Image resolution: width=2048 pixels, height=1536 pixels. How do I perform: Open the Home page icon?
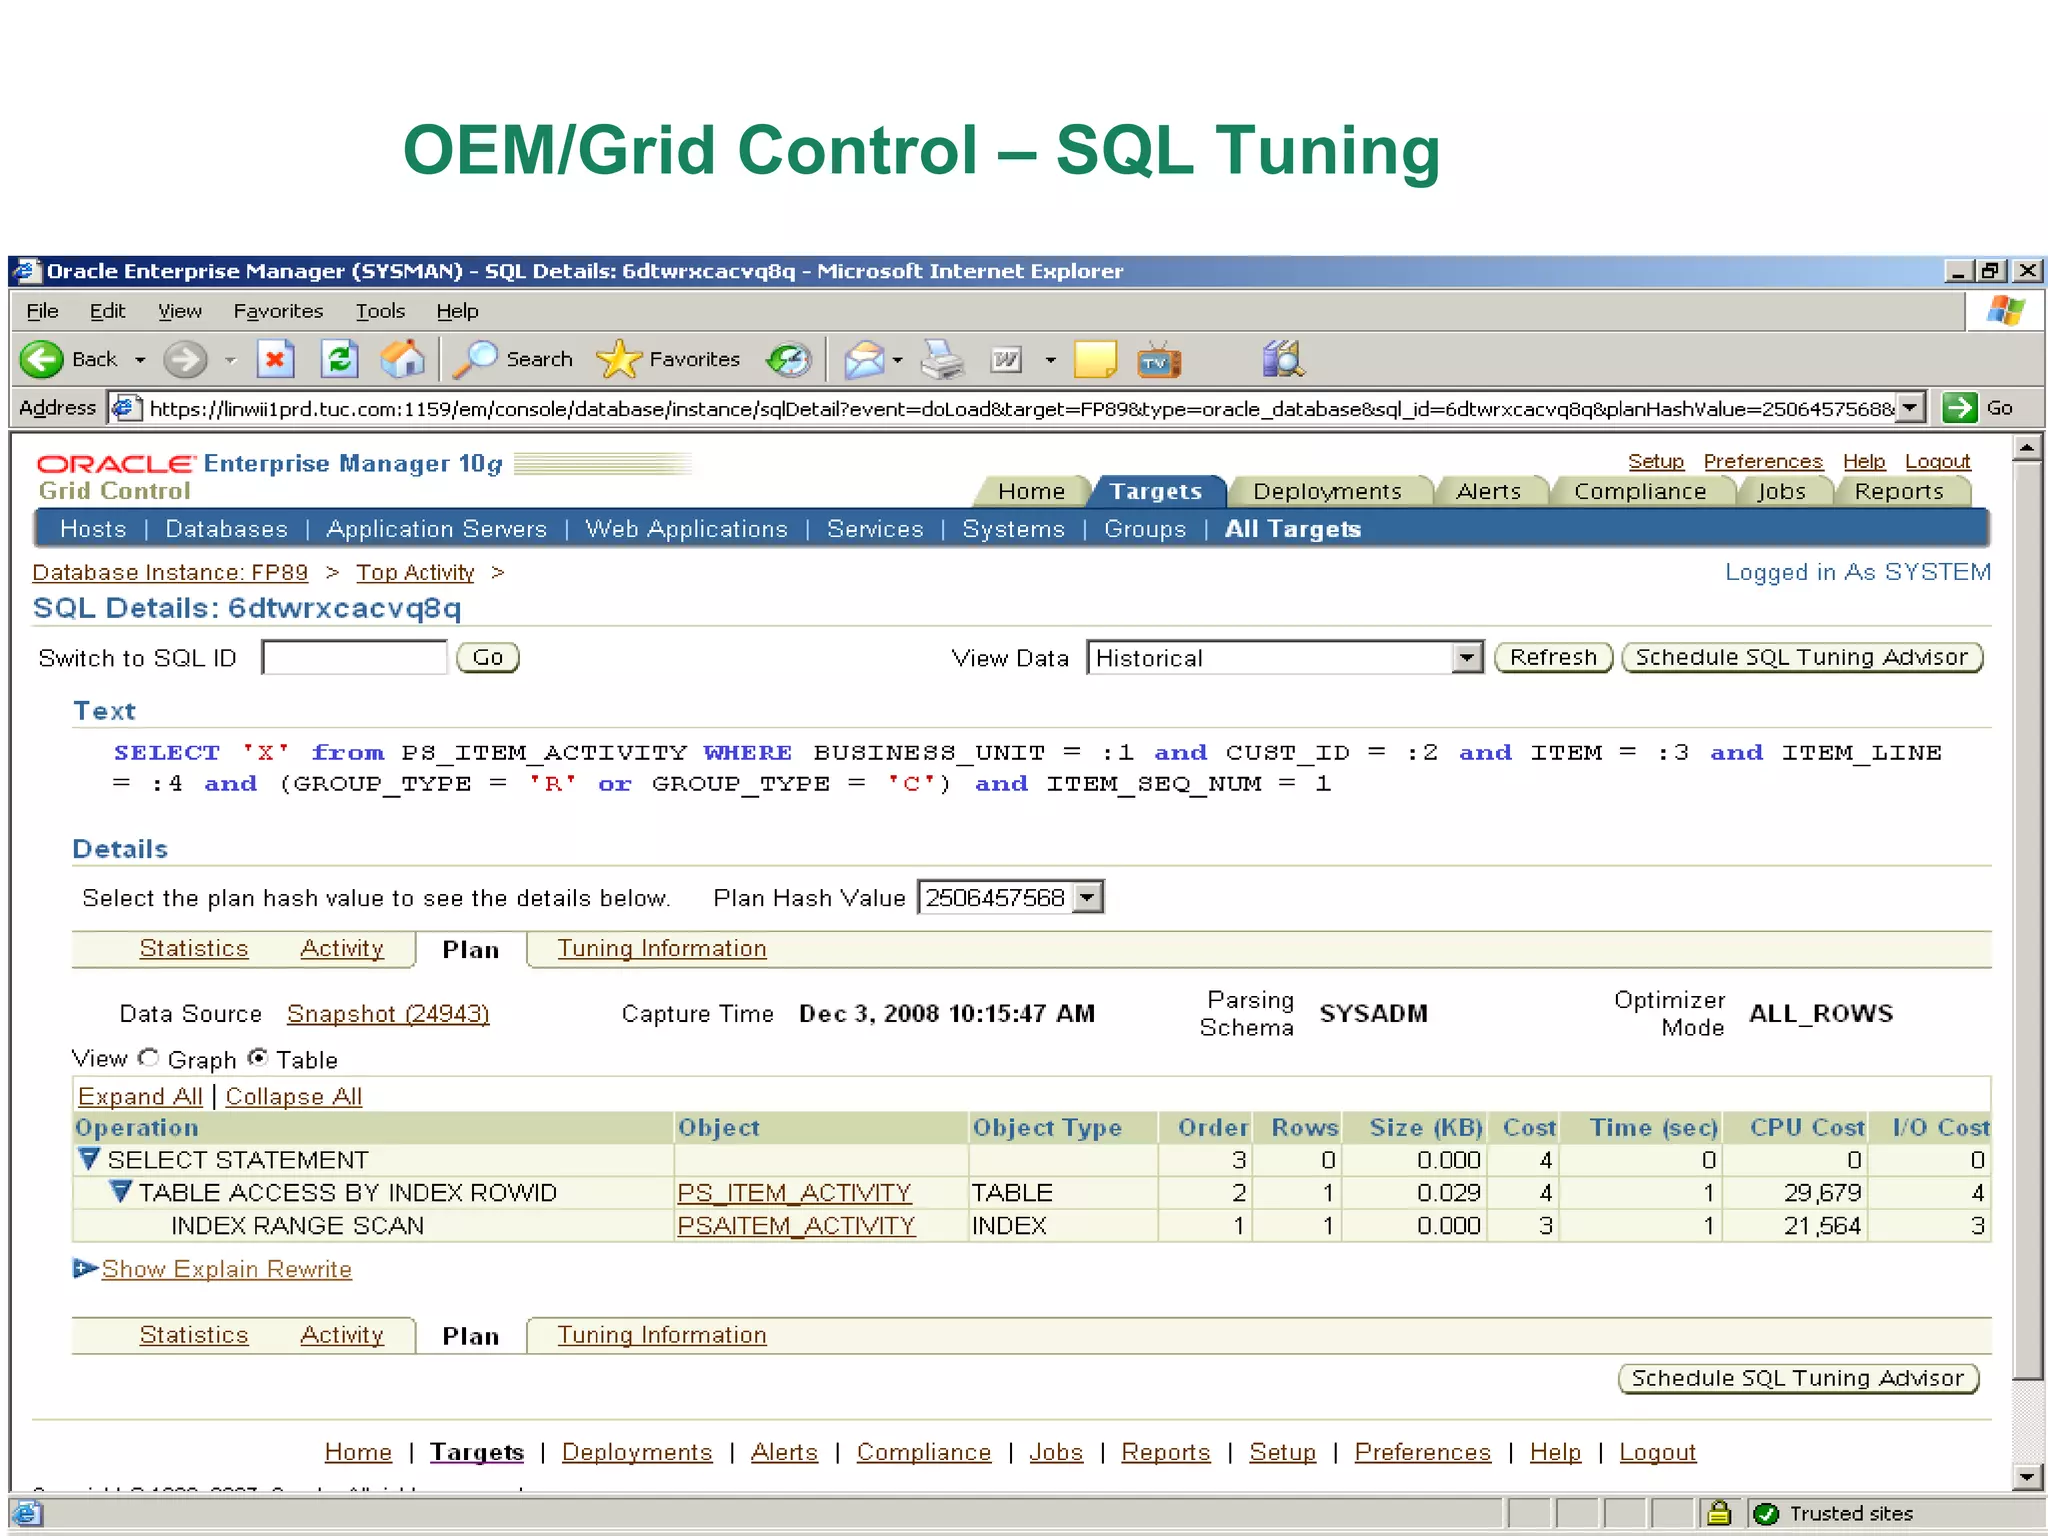coord(403,359)
